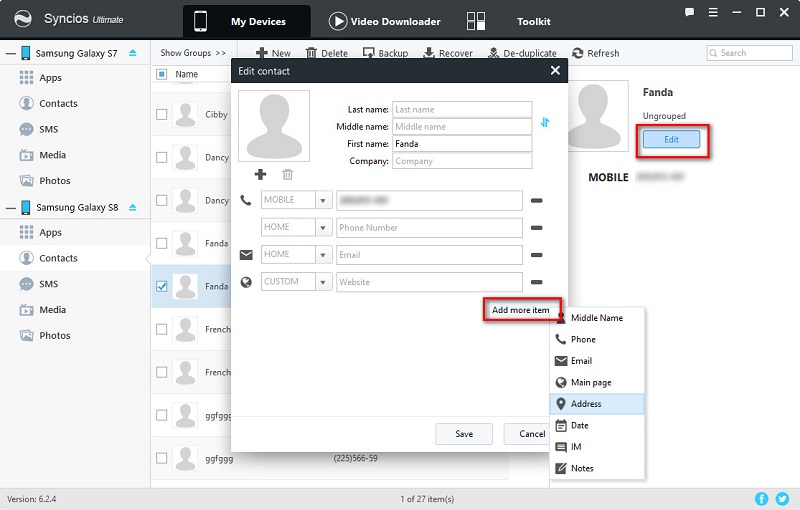The width and height of the screenshot is (800, 510).
Task: Click the swap name order icon
Action: click(545, 122)
